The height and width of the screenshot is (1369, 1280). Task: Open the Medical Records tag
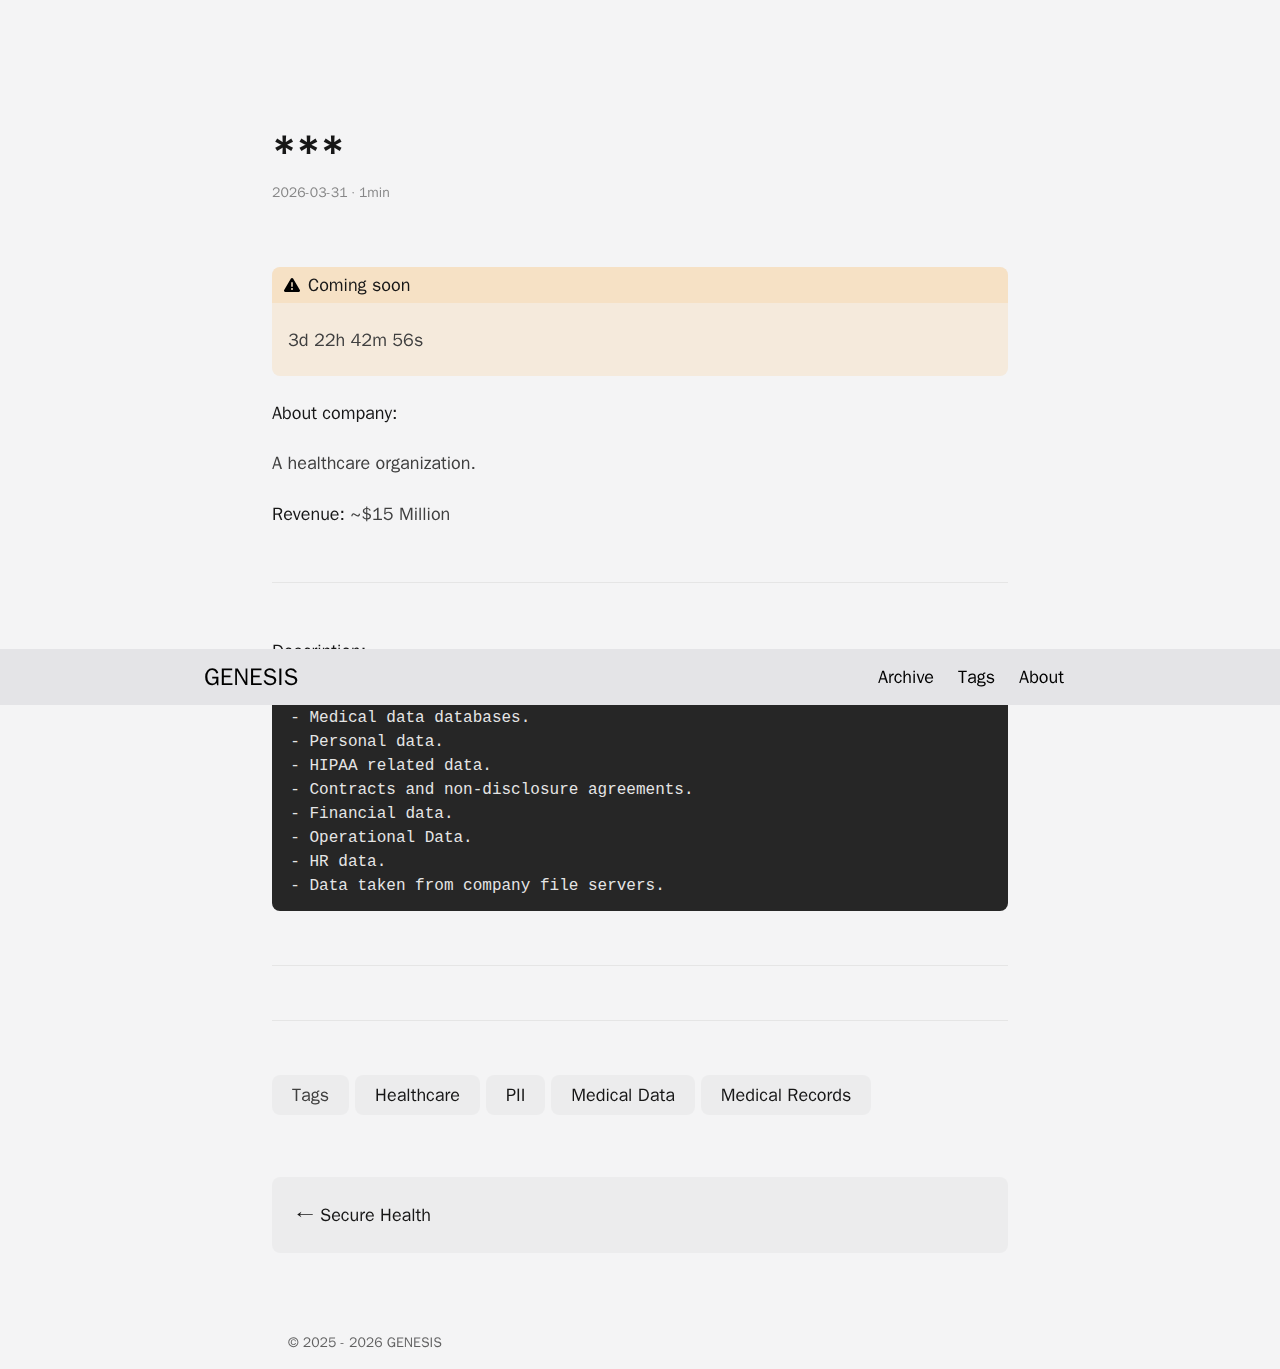(785, 1095)
